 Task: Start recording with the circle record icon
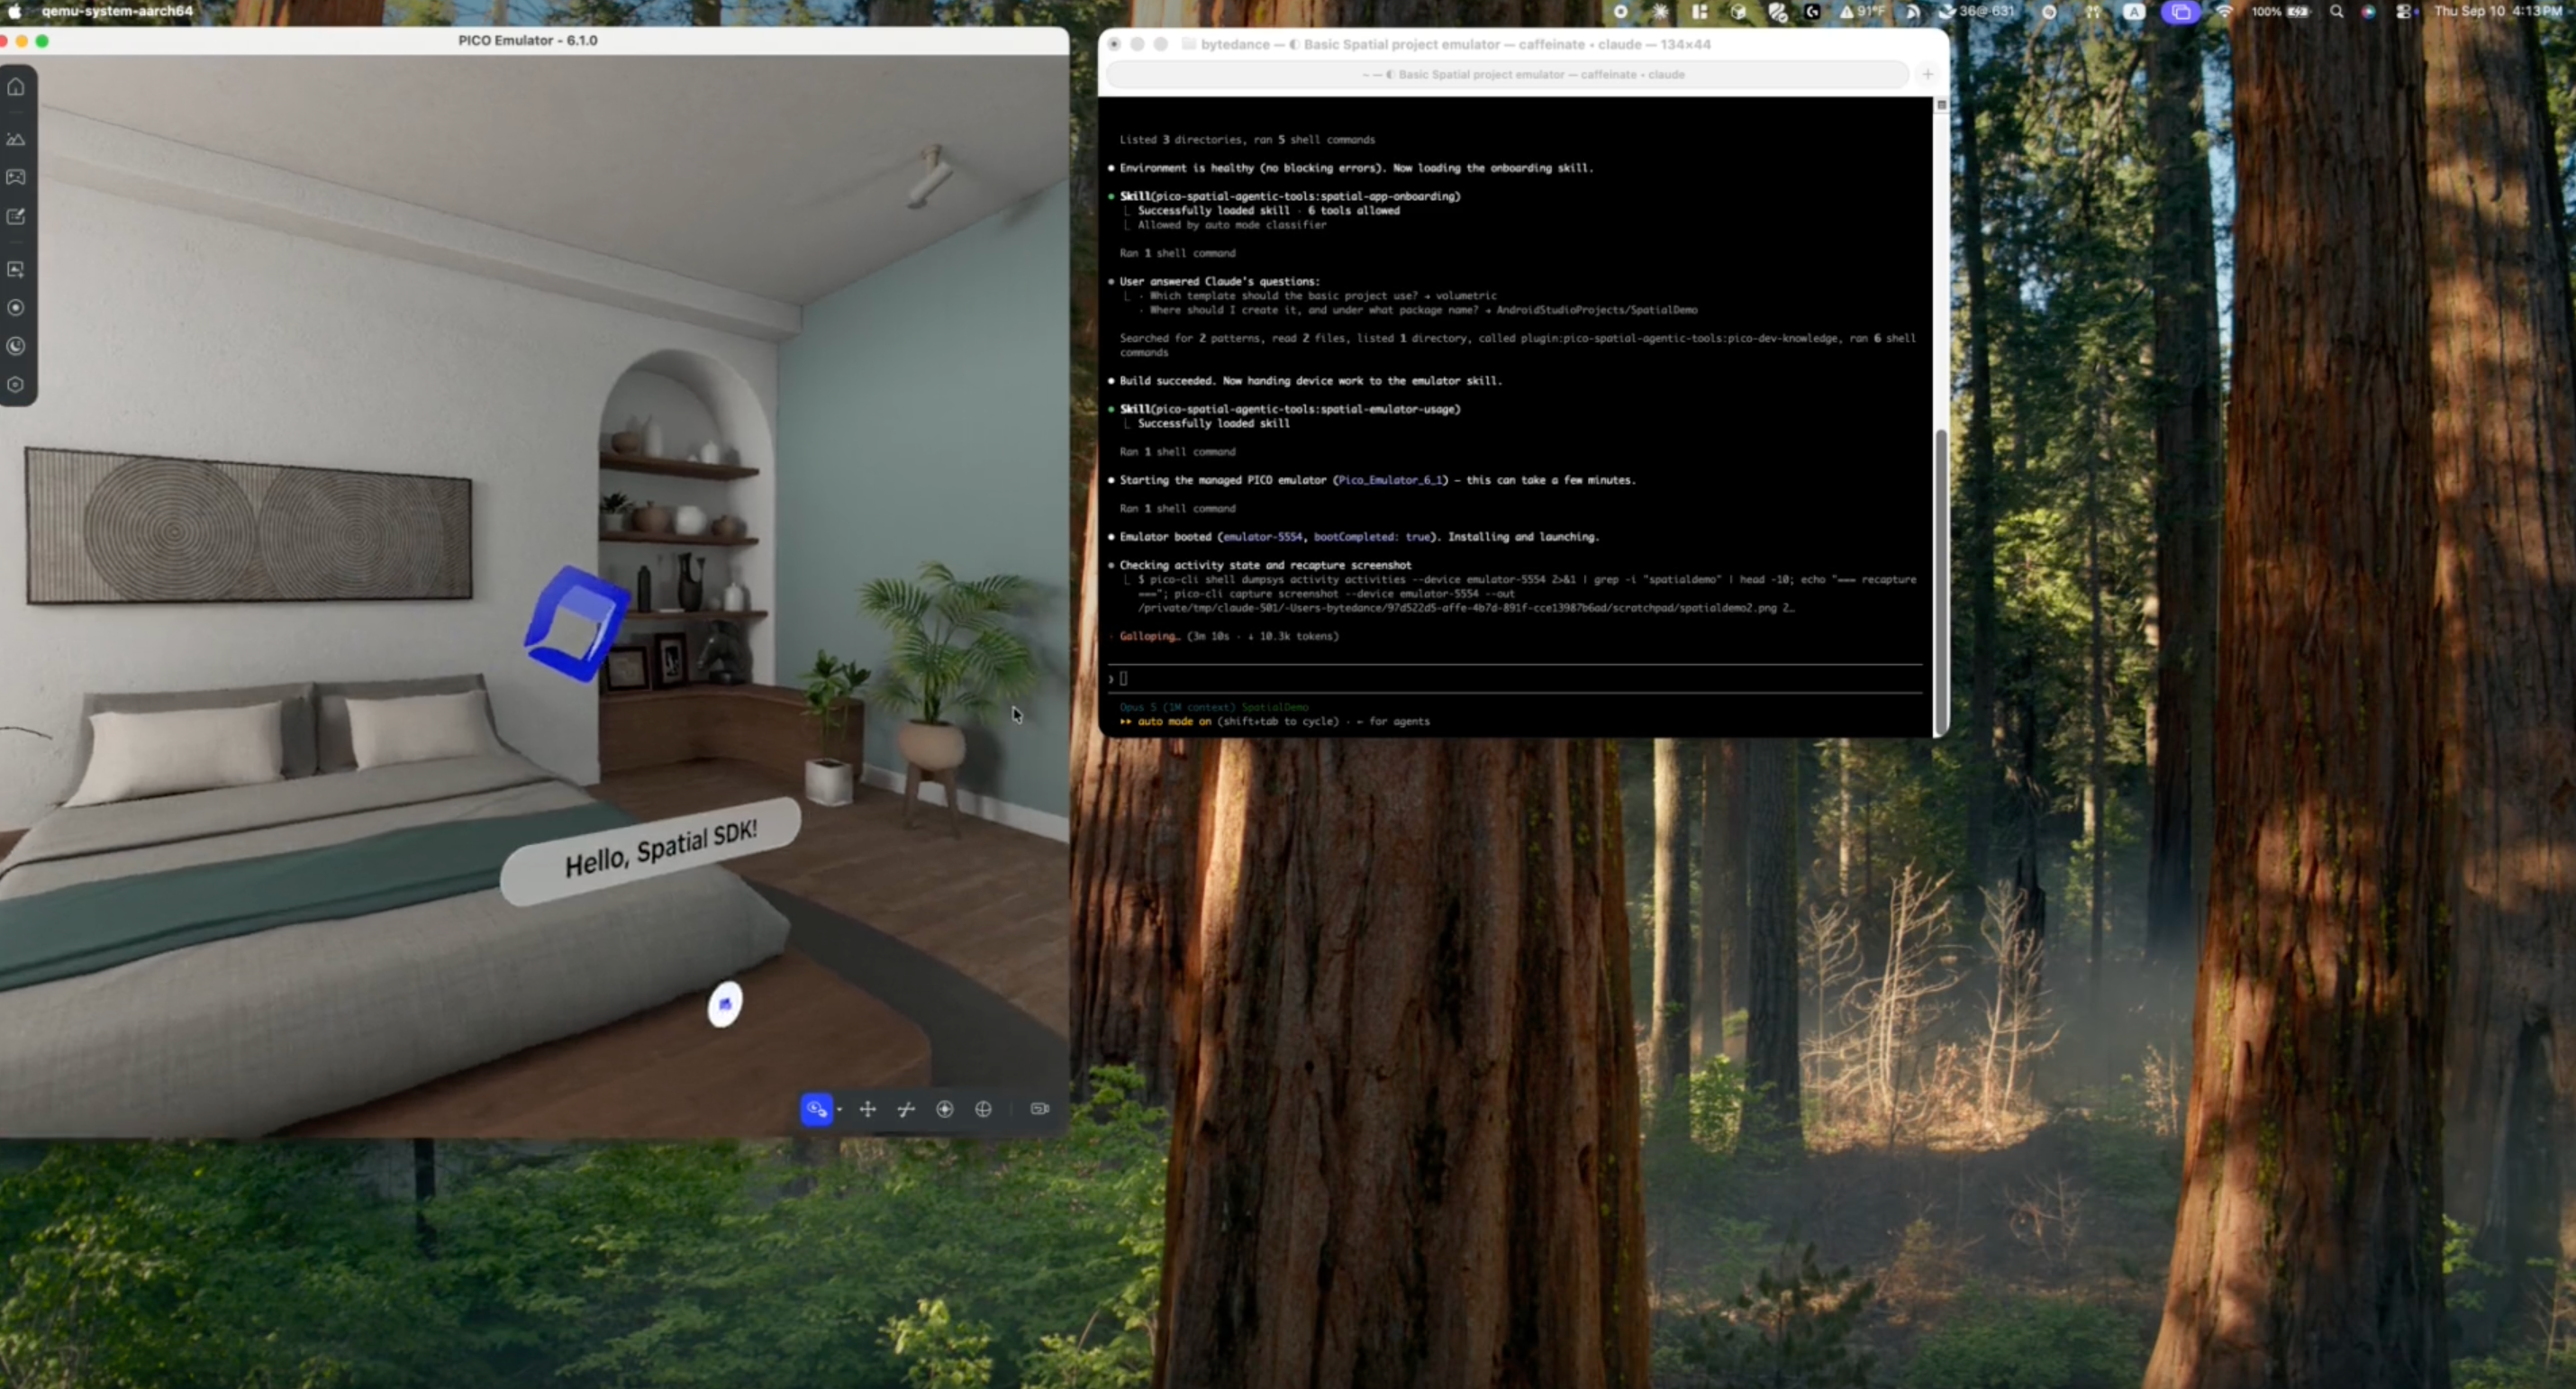click(16, 308)
